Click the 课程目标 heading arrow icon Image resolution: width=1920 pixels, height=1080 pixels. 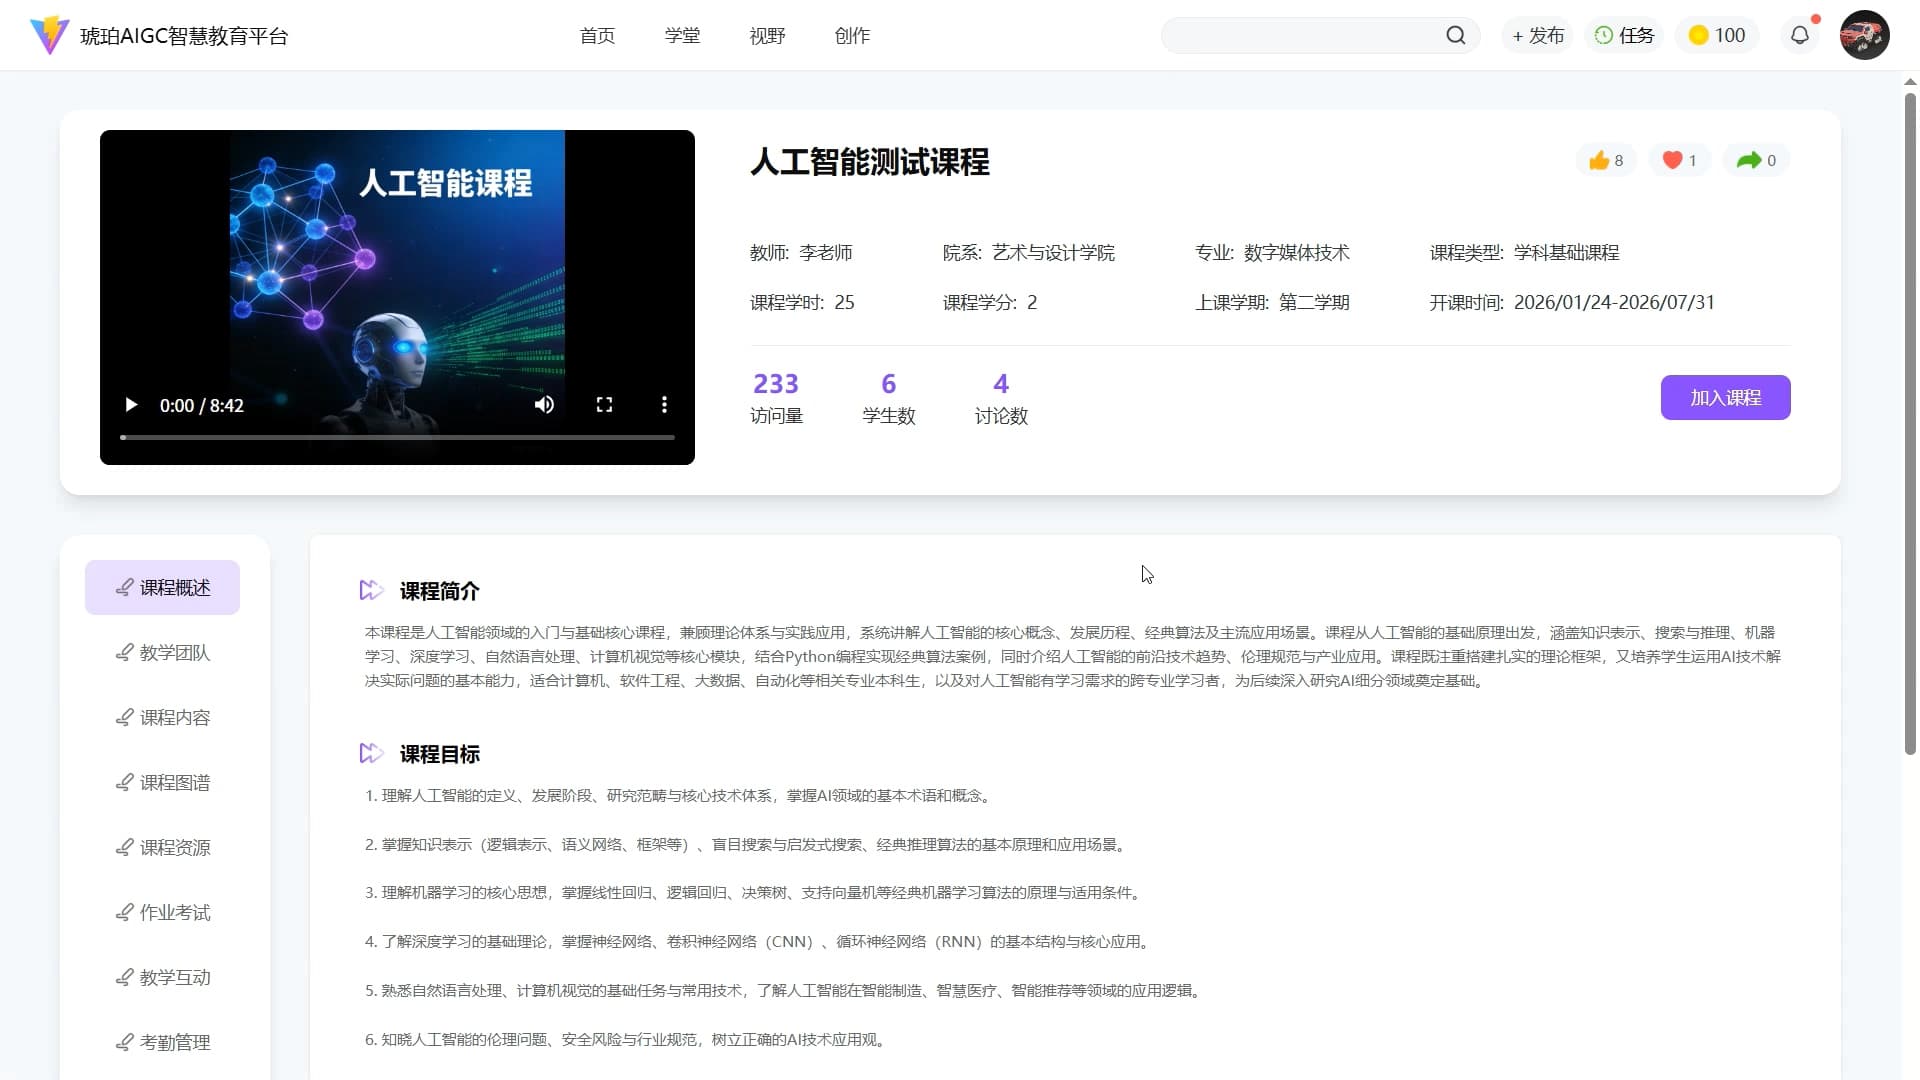(371, 753)
